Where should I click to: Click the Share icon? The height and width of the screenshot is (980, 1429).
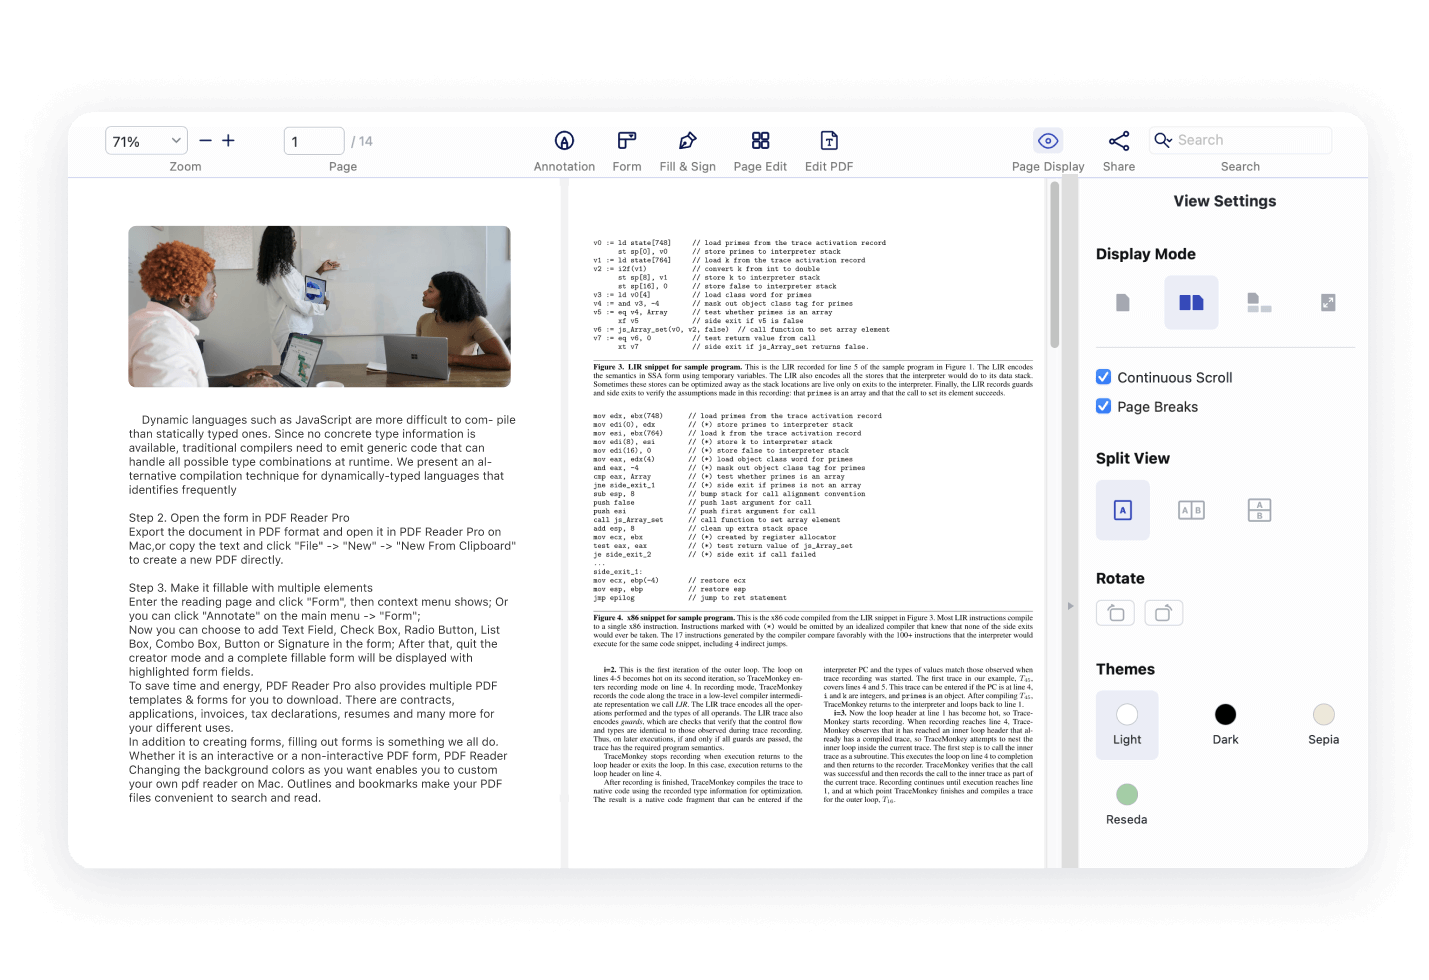[x=1119, y=141]
